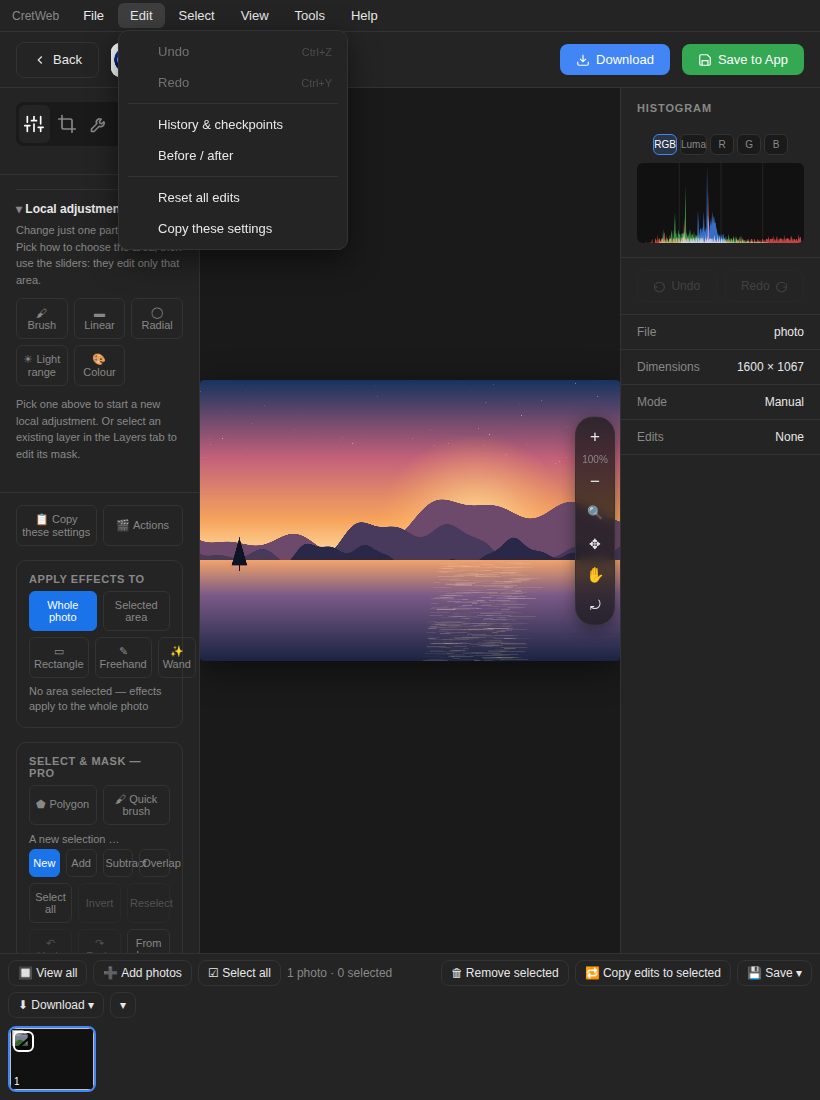Switch histogram to R channel
Viewport: 820px width, 1100px height.
click(x=722, y=145)
